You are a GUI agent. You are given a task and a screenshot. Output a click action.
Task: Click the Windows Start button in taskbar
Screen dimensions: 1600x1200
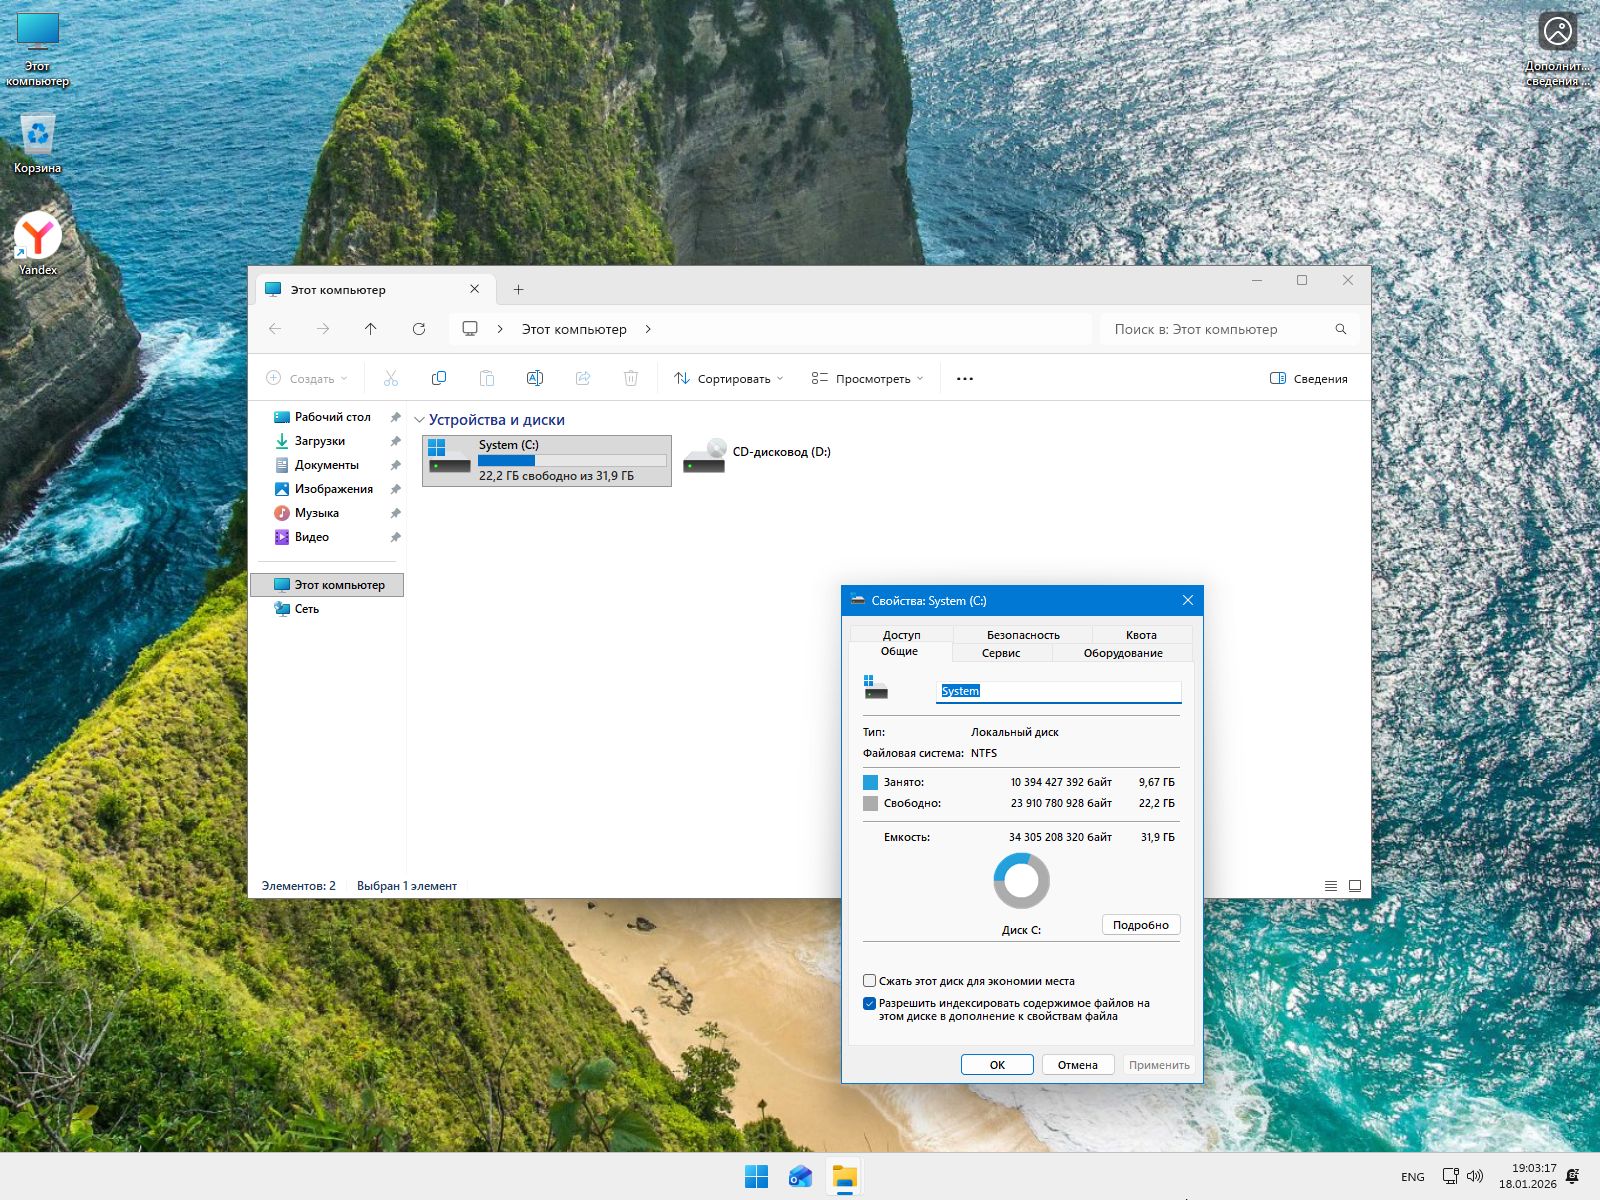click(757, 1177)
